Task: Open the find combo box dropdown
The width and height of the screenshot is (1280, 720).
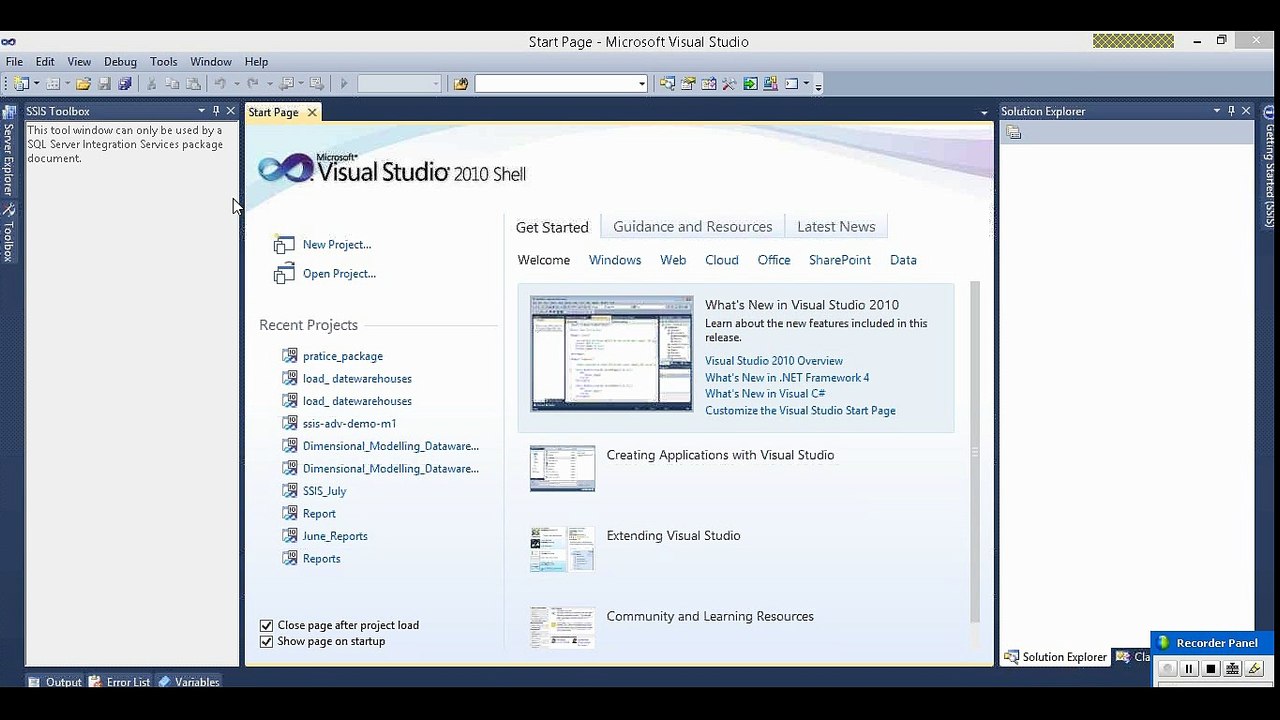Action: [x=642, y=84]
